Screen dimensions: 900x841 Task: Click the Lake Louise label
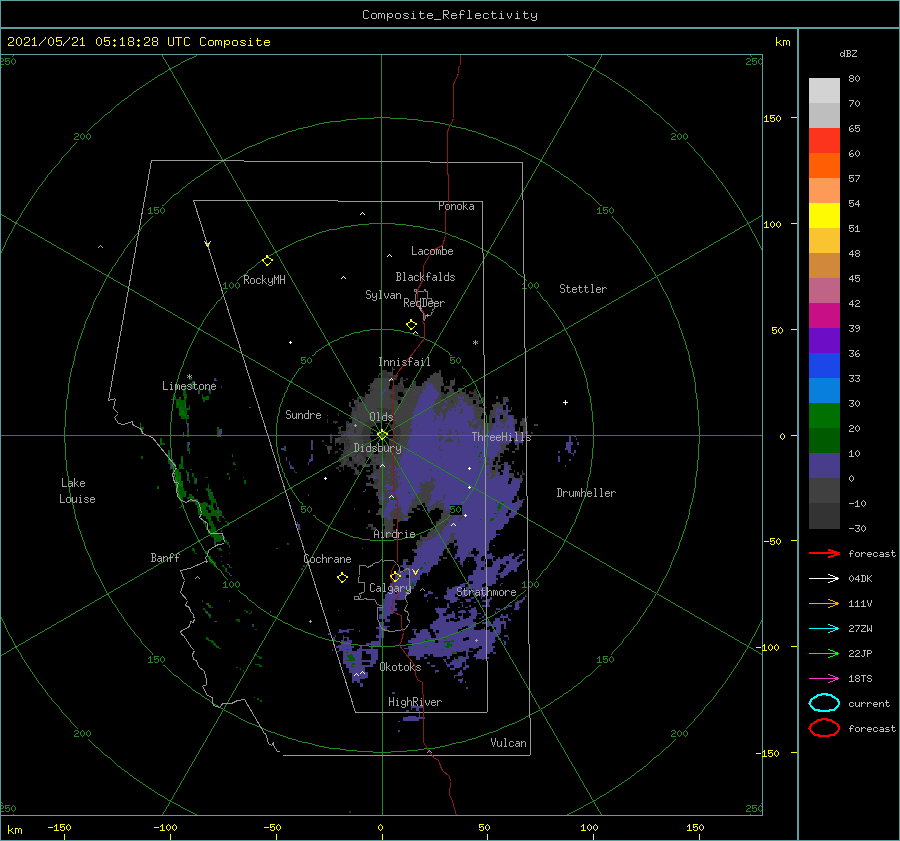[77, 491]
